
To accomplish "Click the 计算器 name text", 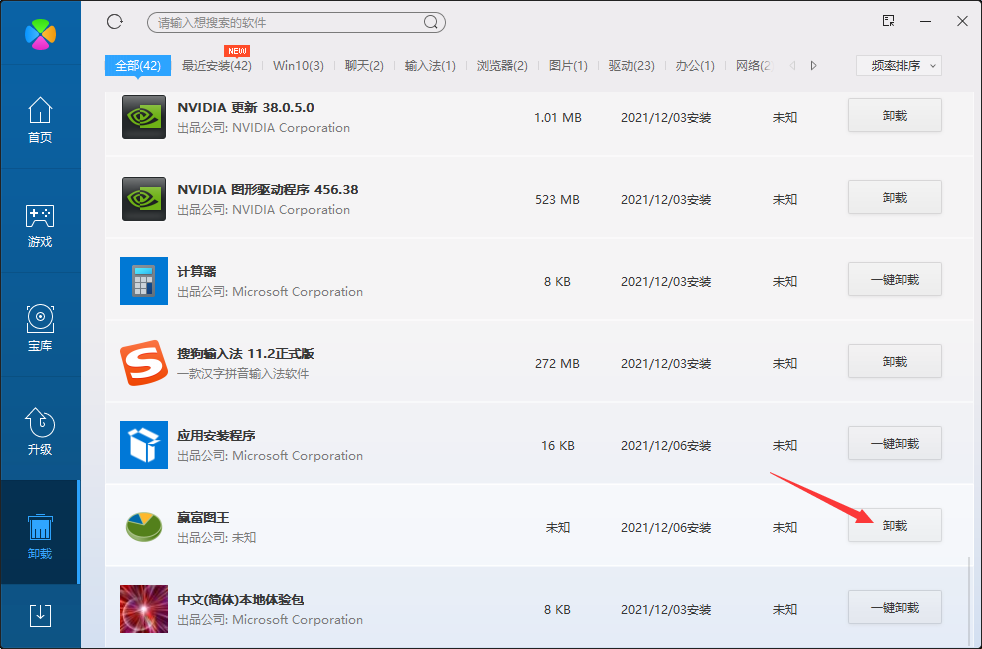I will pos(197,271).
